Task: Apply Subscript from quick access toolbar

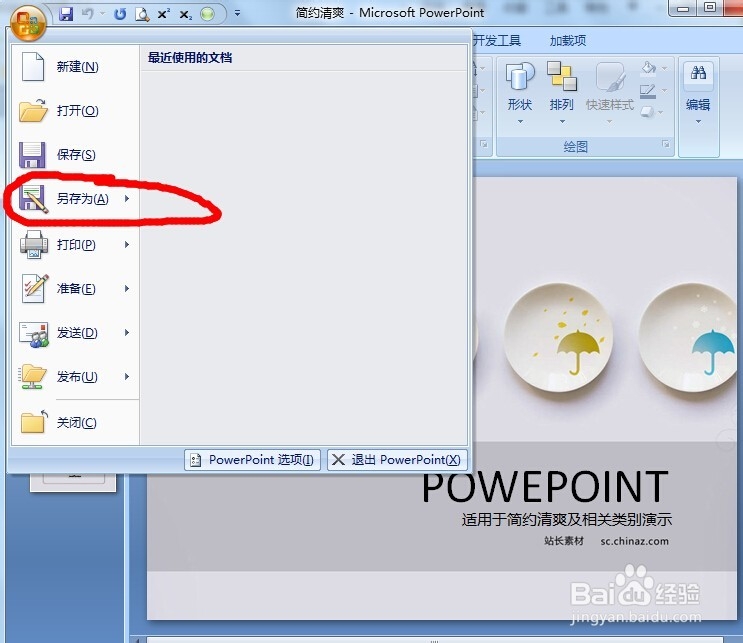Action: (186, 14)
